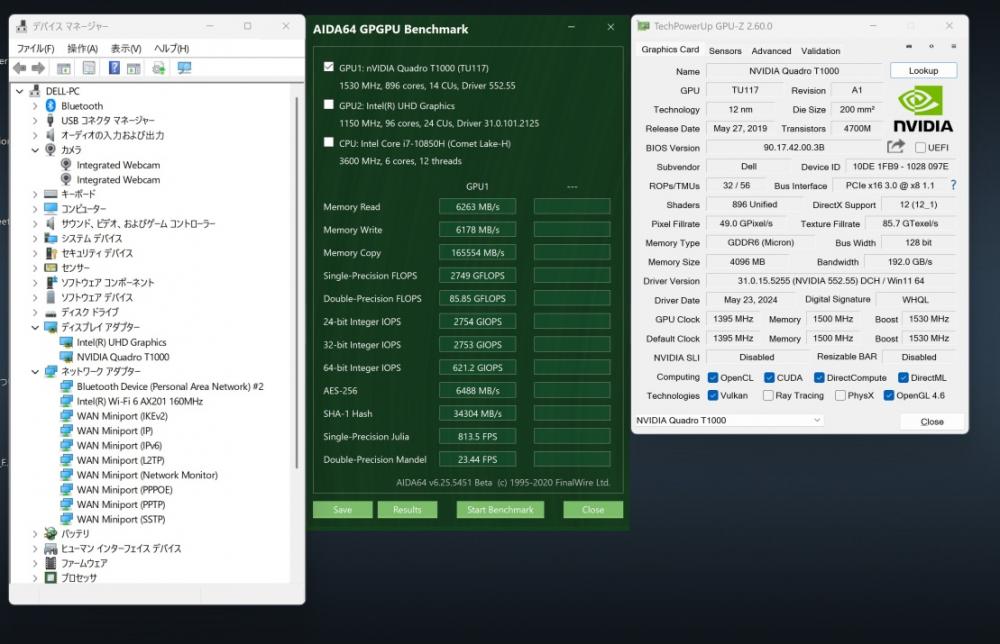Click the Intel(R) UHD Graphics adapter icon in tree
This screenshot has width=1000, height=644.
tap(66, 342)
